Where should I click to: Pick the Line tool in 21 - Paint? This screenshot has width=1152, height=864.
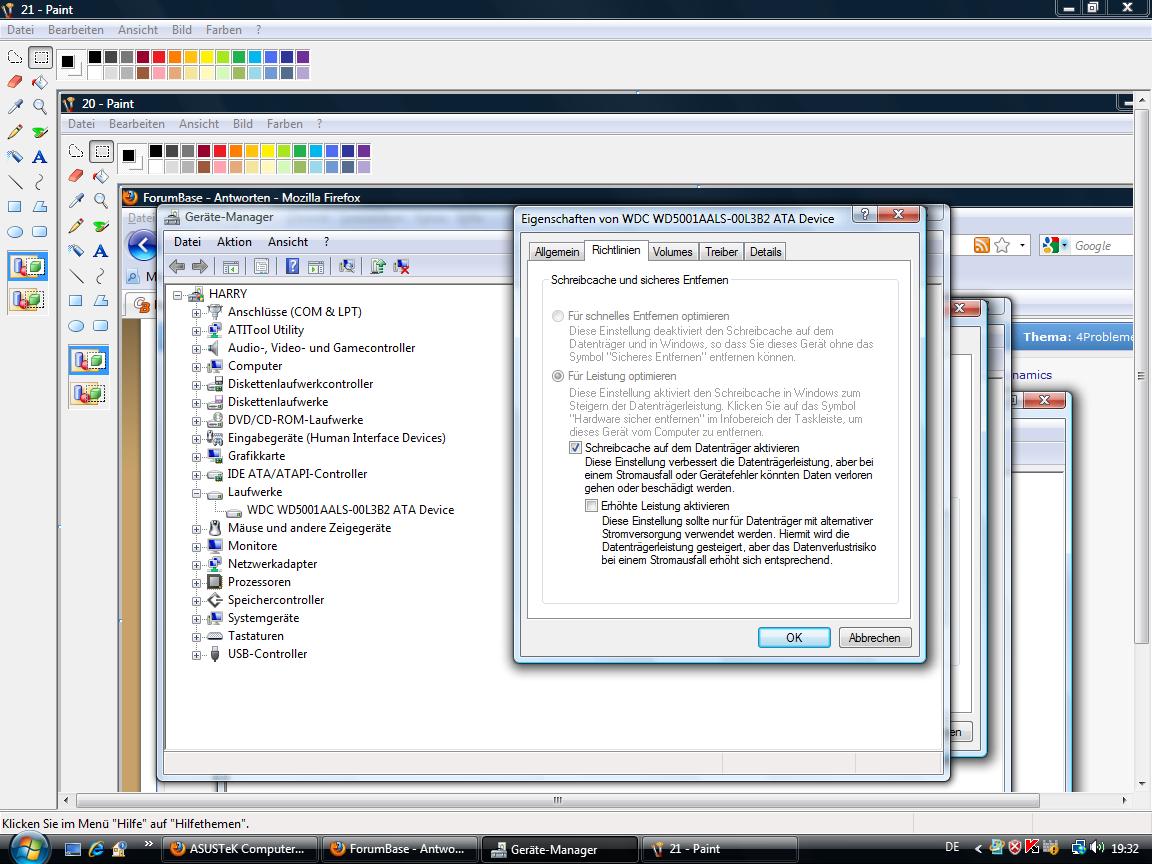15,181
